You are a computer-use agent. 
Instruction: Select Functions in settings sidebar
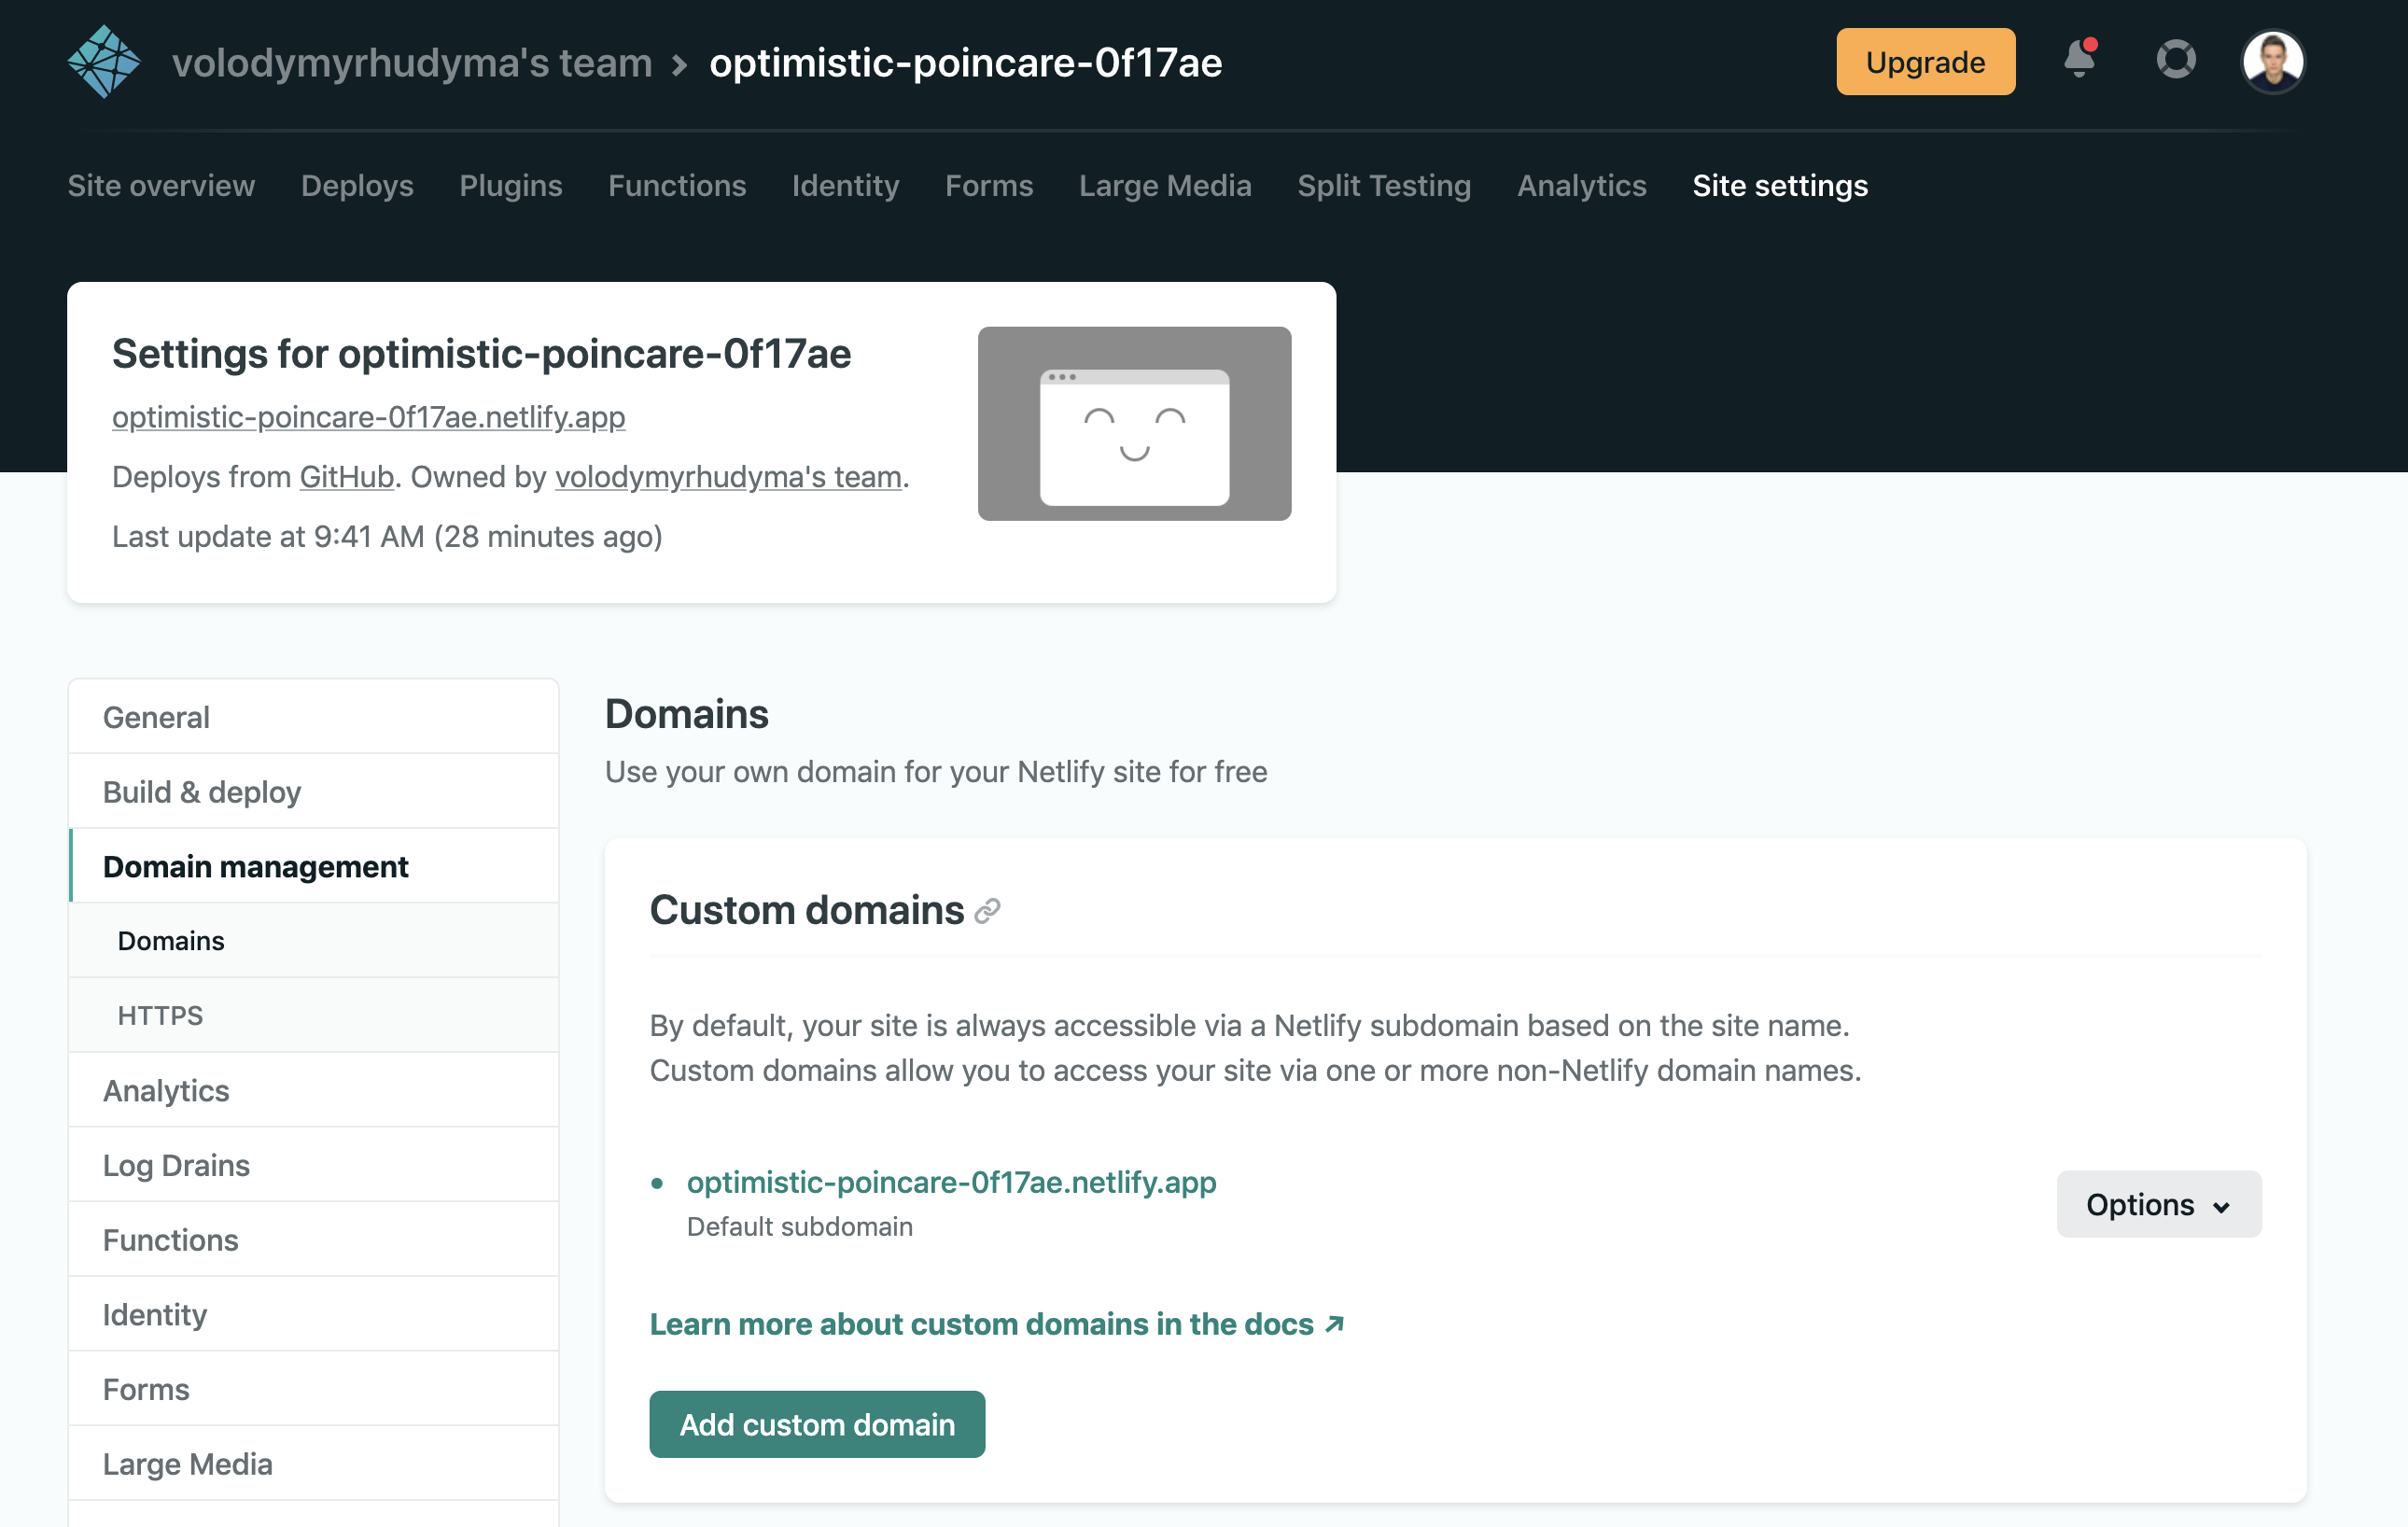(x=313, y=1240)
